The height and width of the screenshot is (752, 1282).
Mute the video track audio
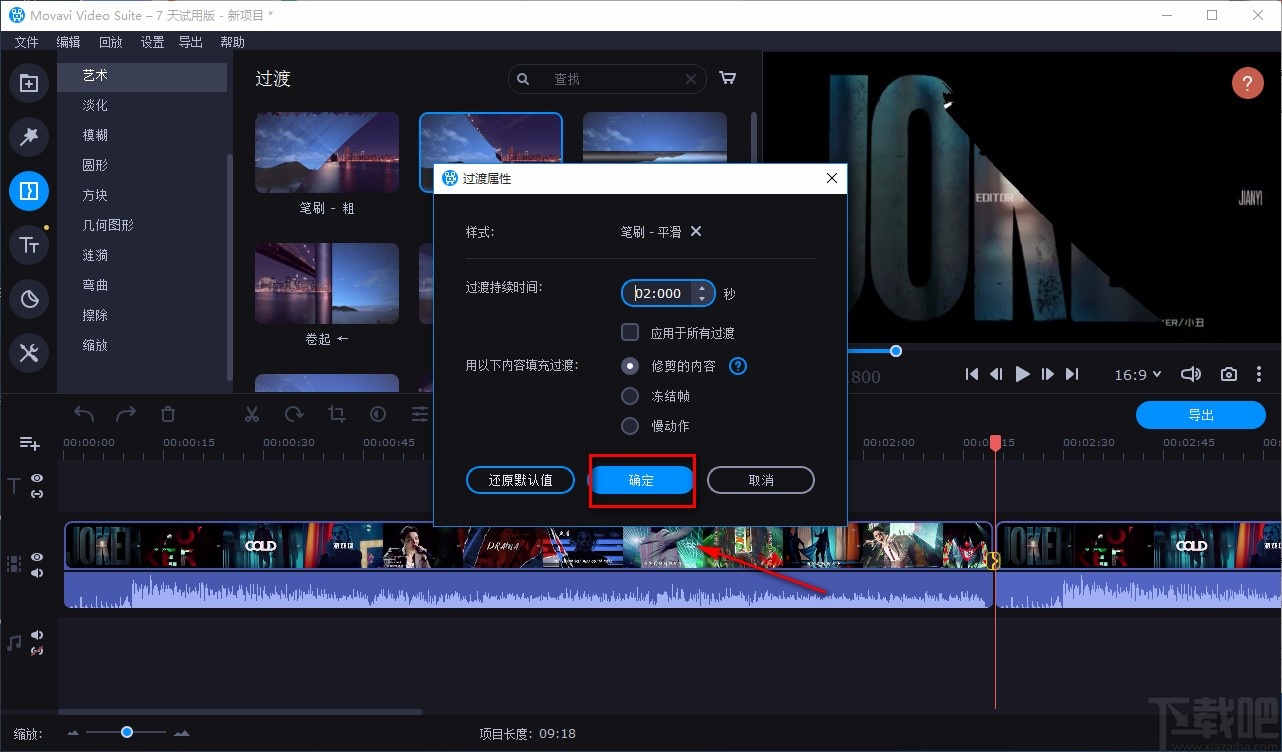[37, 573]
